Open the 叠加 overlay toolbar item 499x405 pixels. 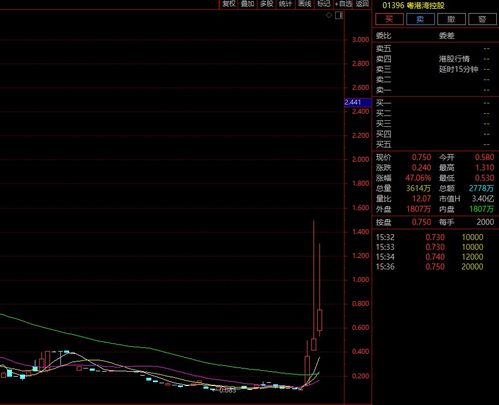(x=247, y=4)
